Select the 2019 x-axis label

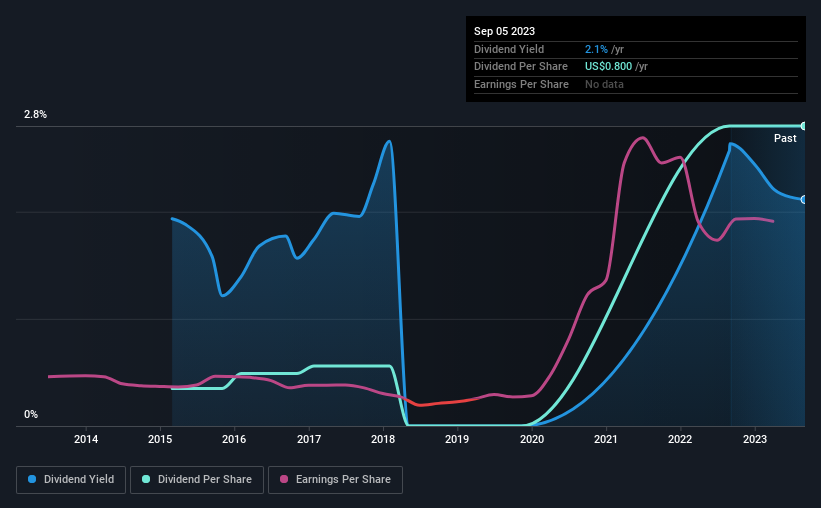coord(457,439)
